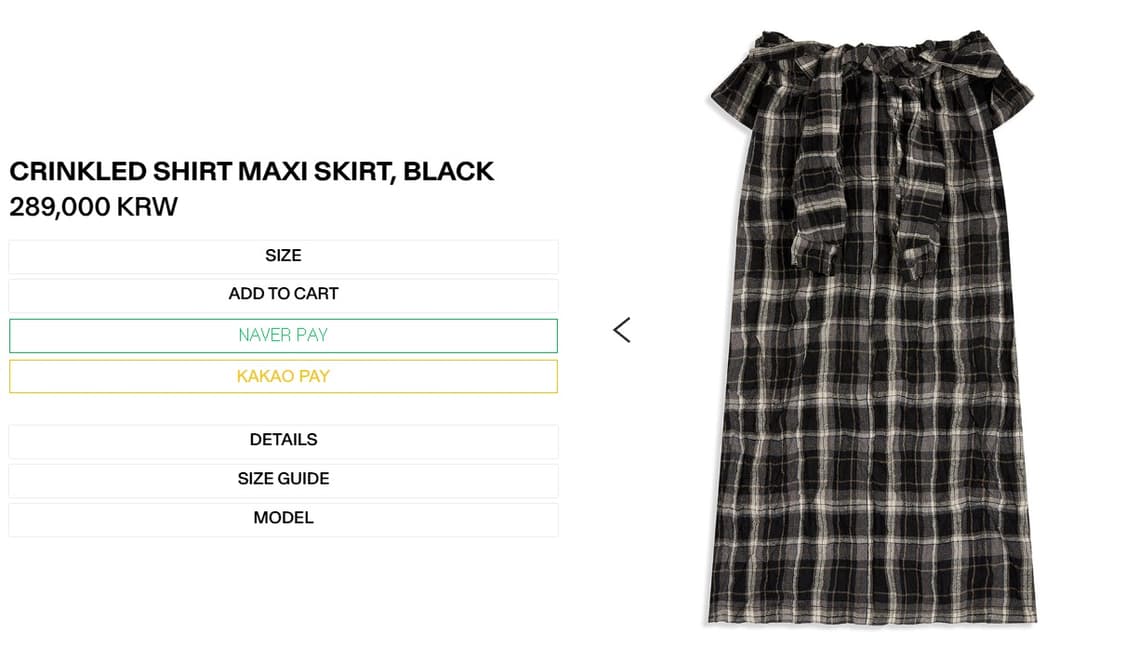Viewport: 1125px width, 672px height.
Task: Open the SIZE selector
Action: (x=283, y=256)
